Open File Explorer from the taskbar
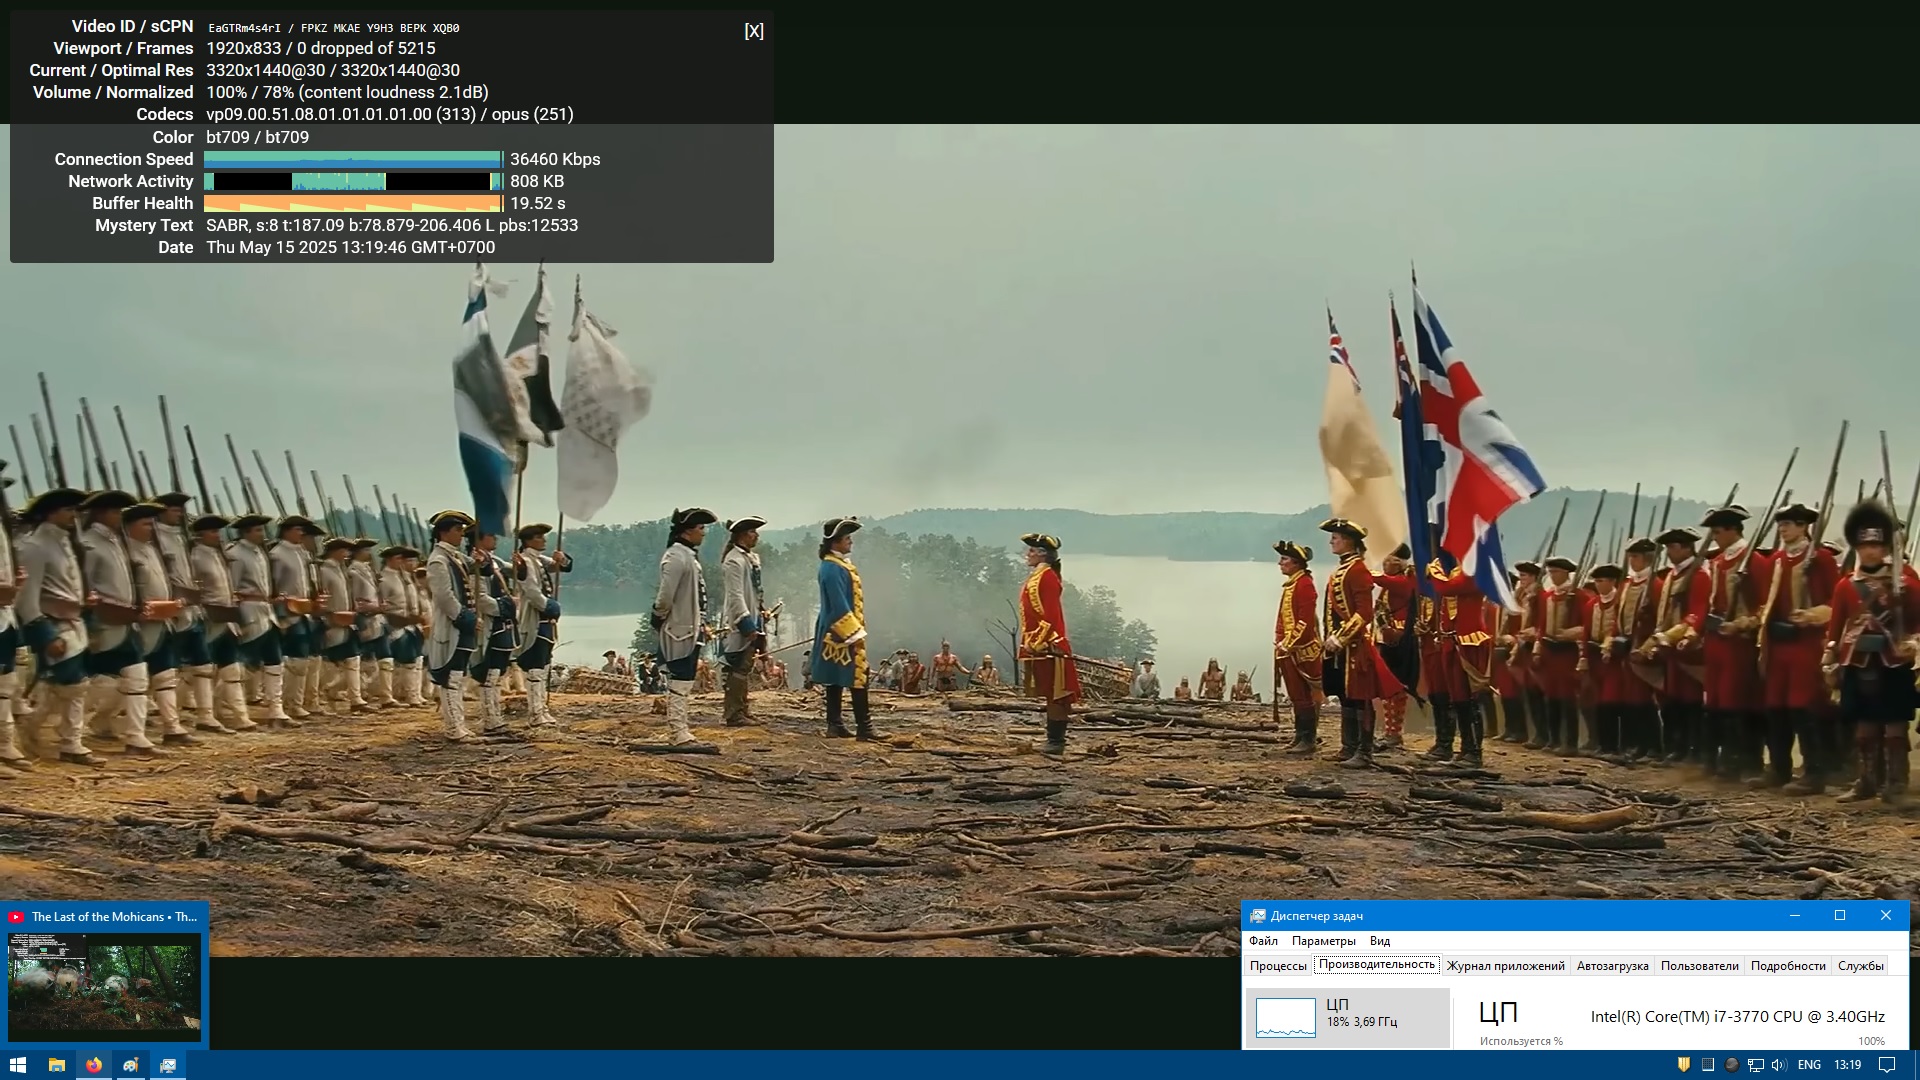 [57, 1065]
